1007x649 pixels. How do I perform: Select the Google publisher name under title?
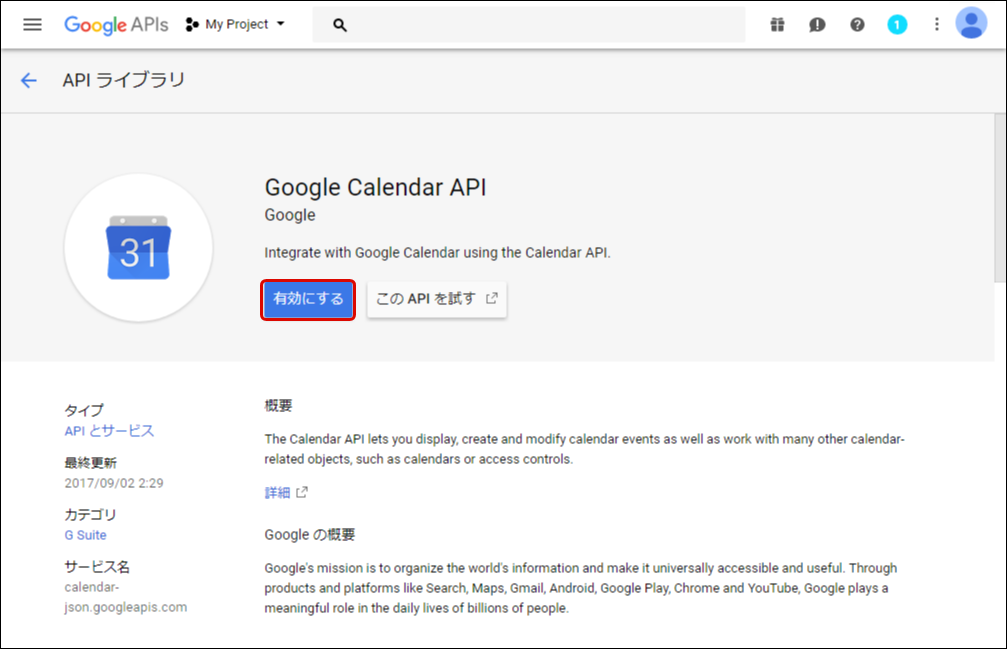click(x=290, y=215)
